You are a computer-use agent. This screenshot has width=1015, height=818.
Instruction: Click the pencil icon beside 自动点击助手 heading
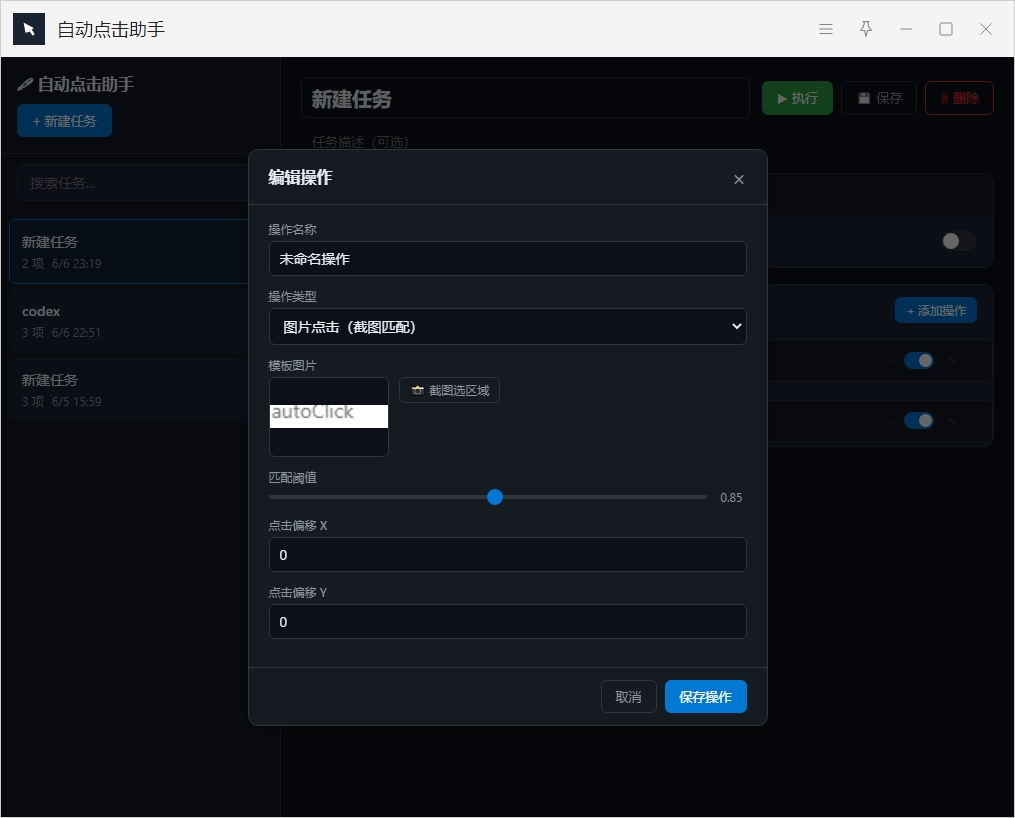coord(25,84)
